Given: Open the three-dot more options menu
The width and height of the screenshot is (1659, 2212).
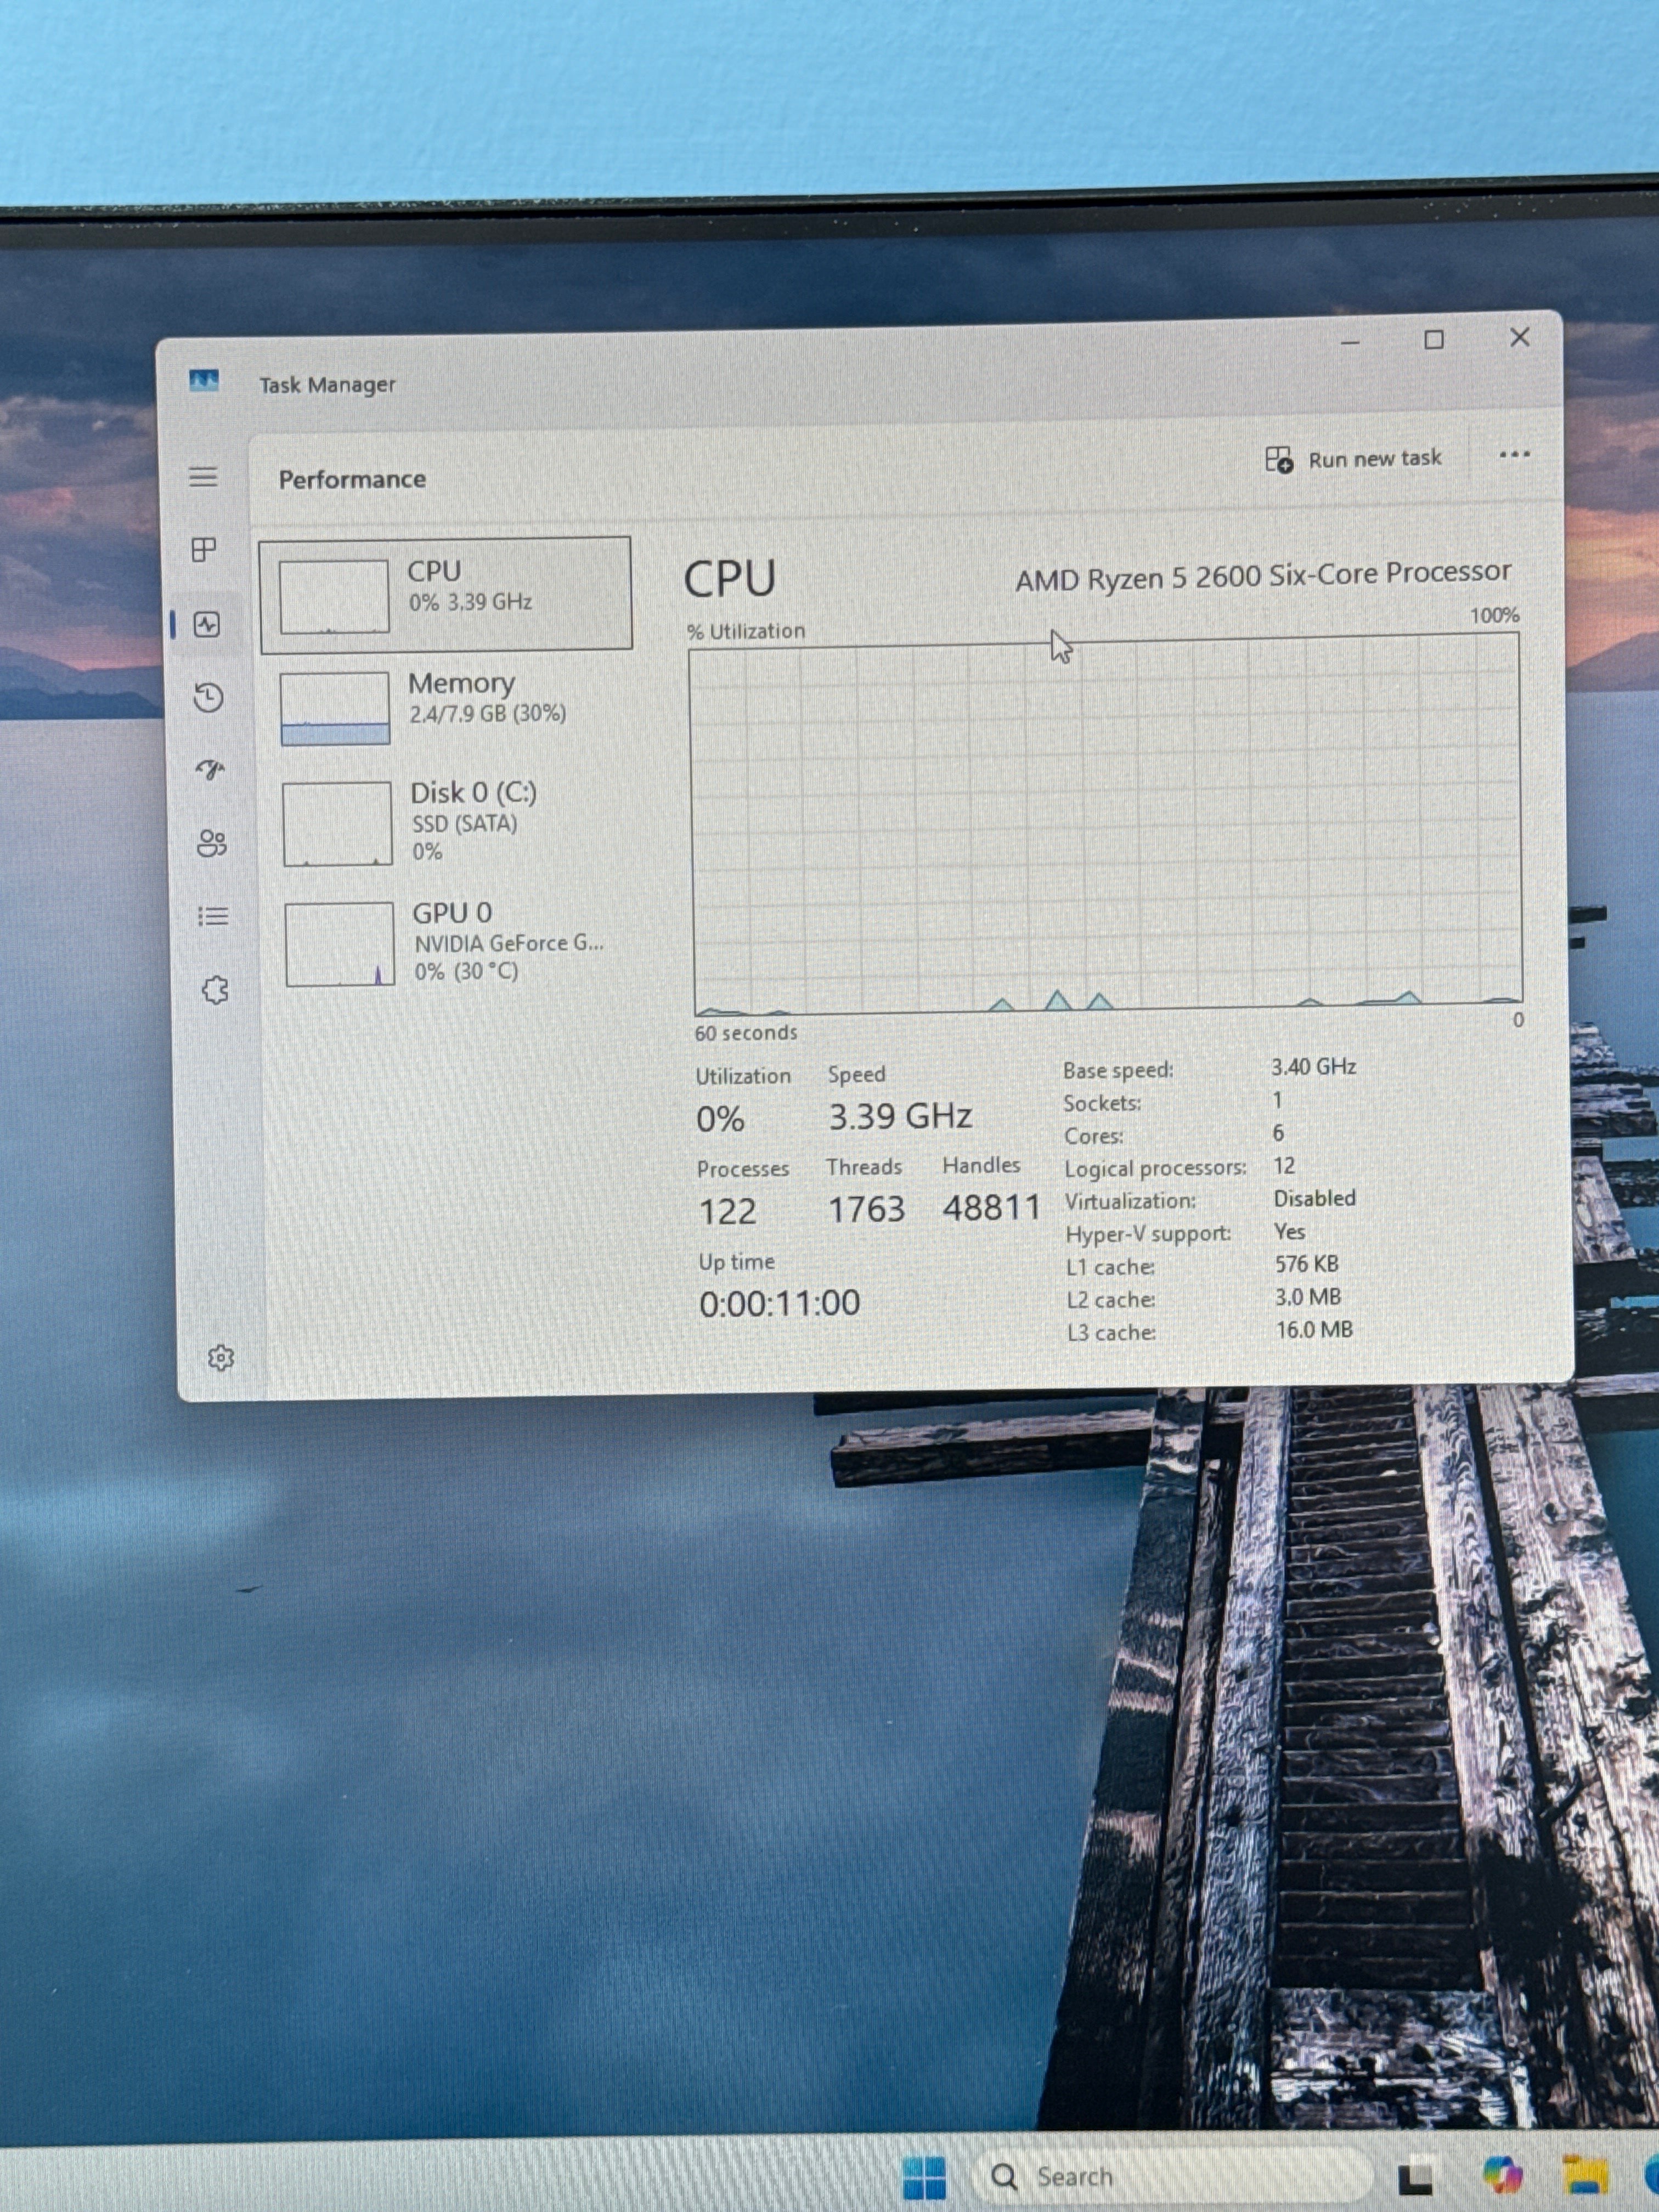Looking at the screenshot, I should tap(1514, 455).
